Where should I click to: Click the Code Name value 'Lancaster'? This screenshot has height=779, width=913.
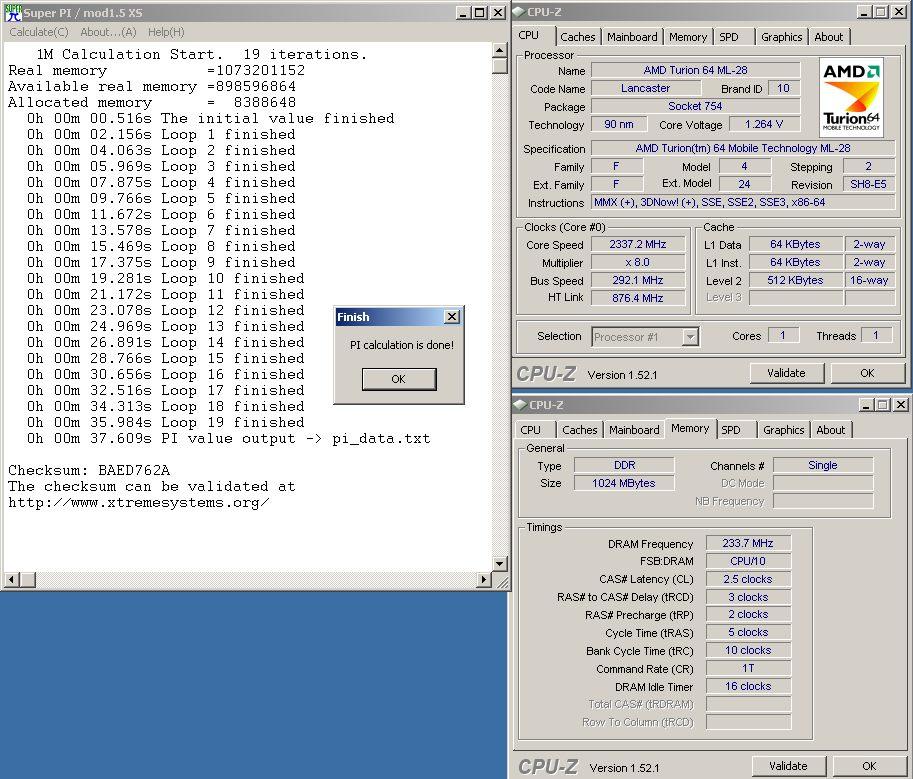tap(646, 88)
